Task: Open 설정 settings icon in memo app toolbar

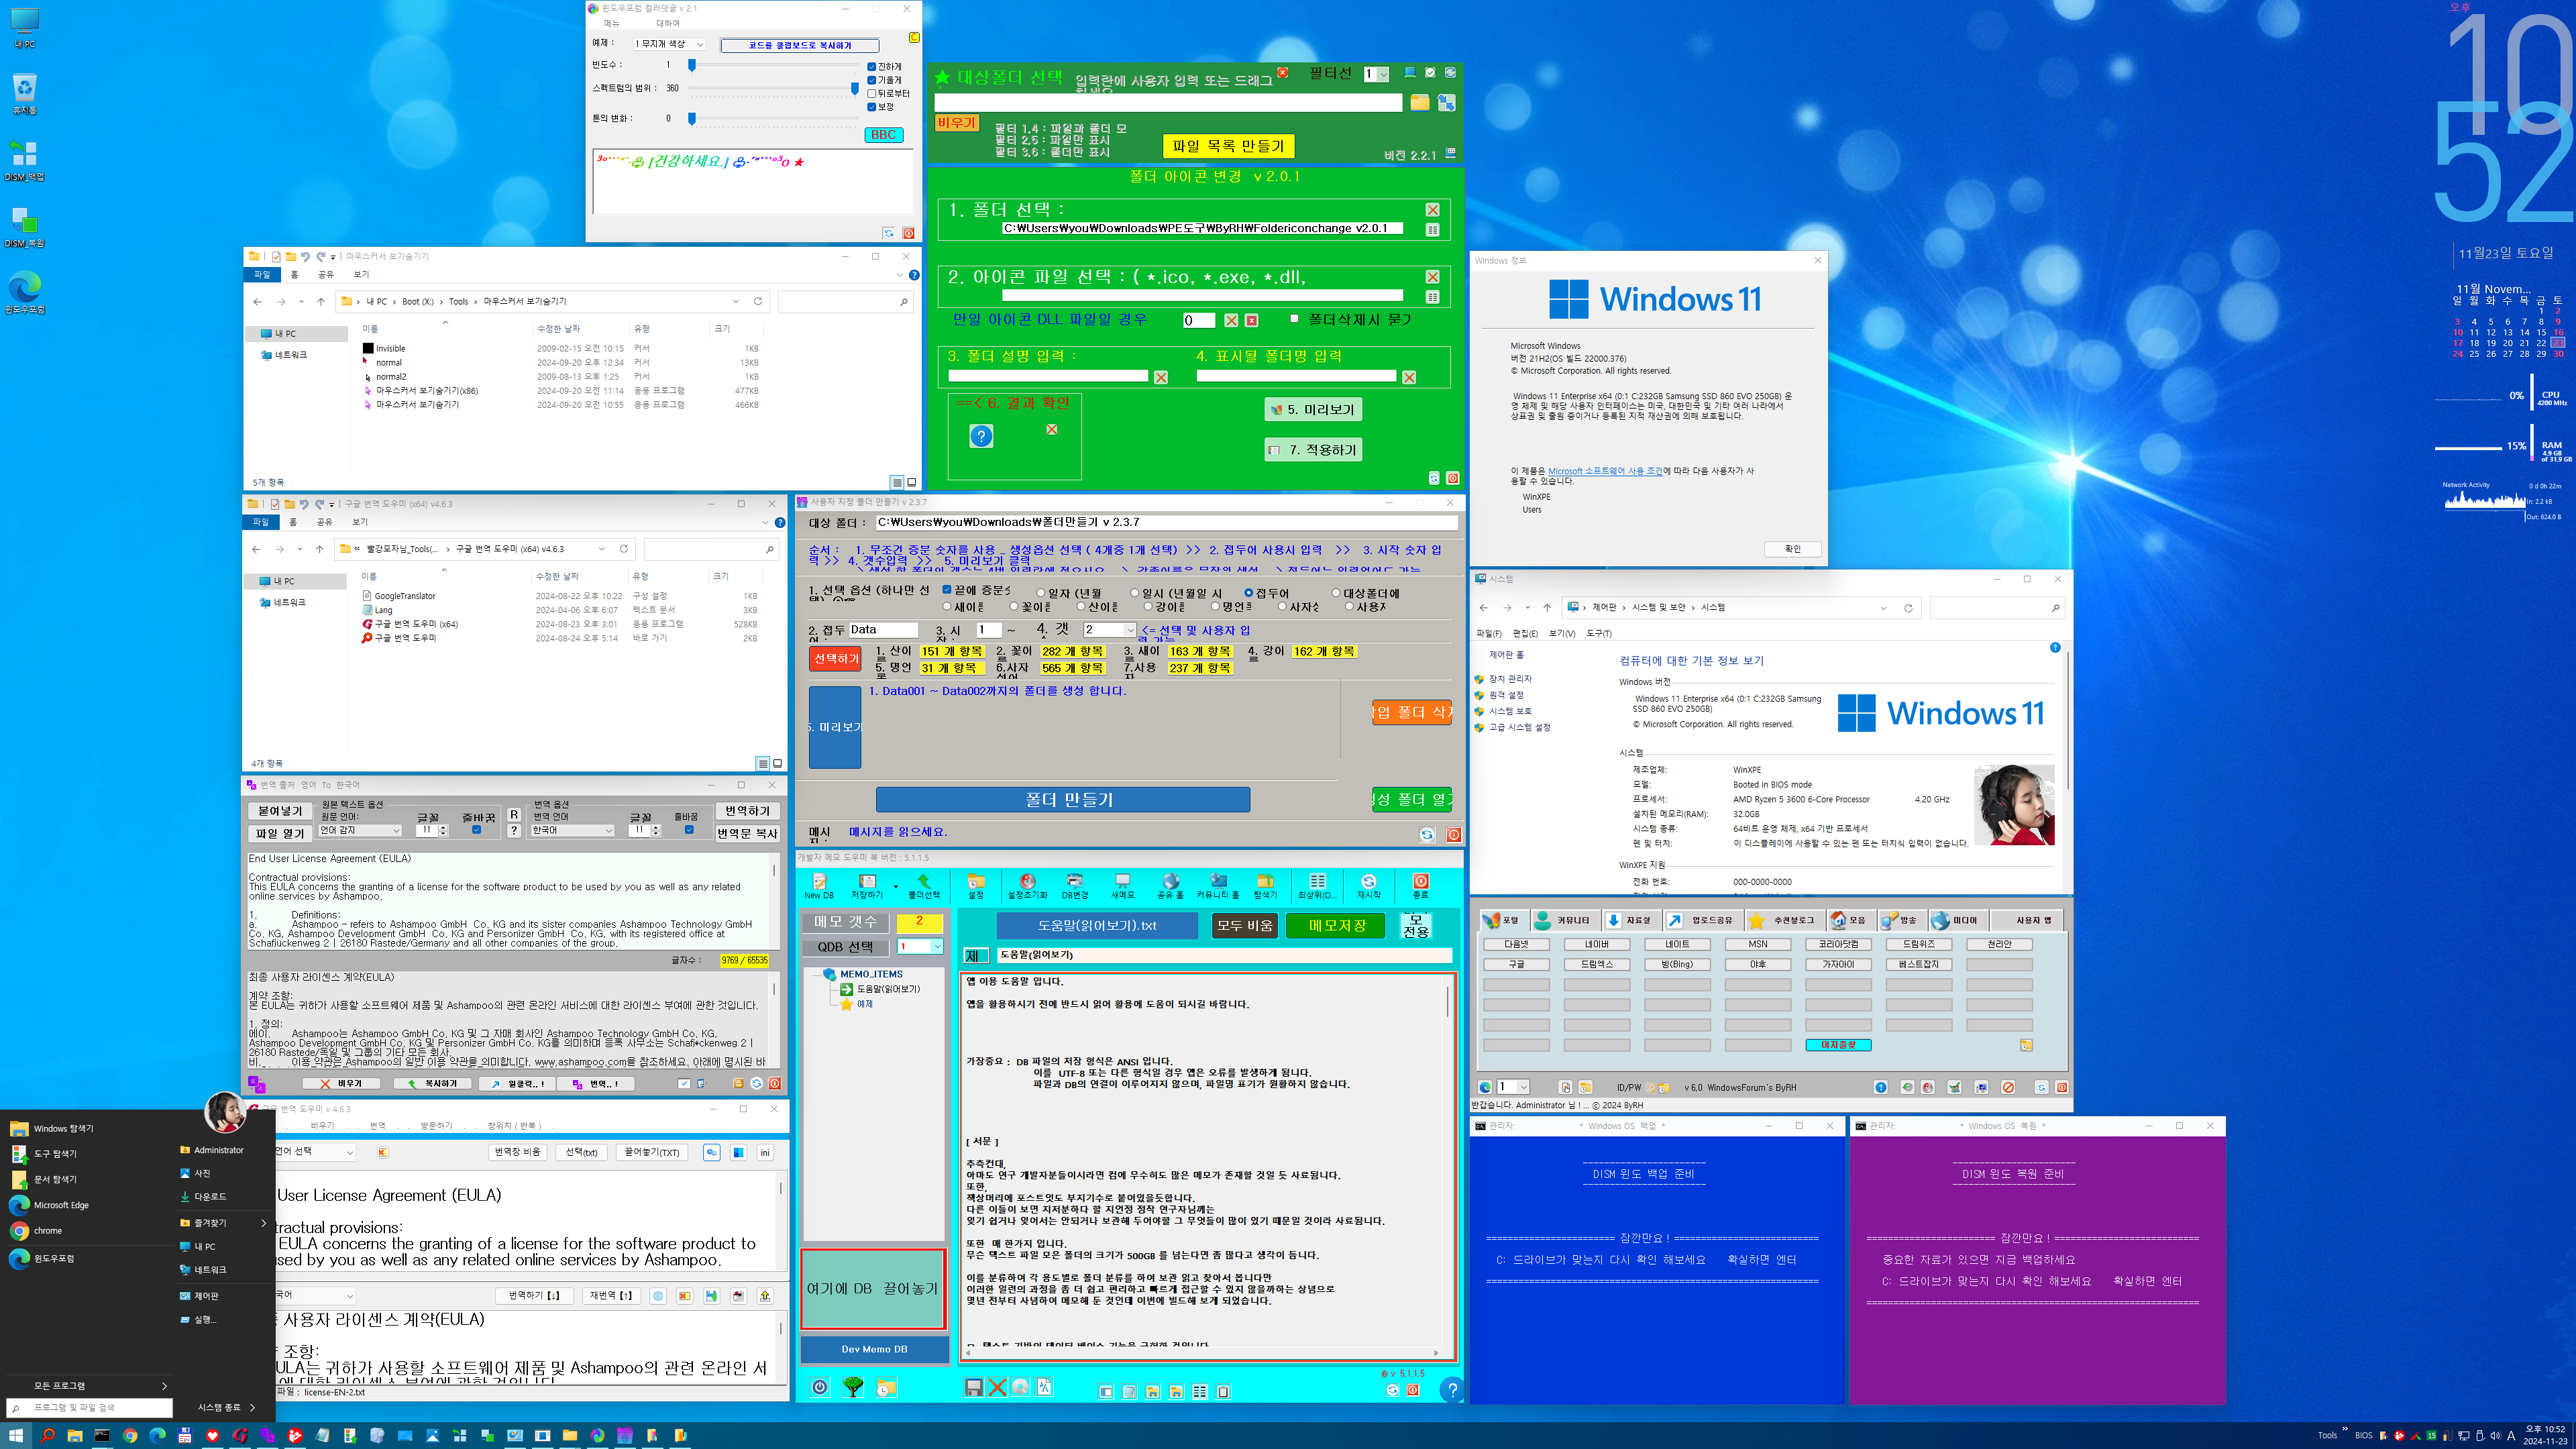Action: (976, 885)
